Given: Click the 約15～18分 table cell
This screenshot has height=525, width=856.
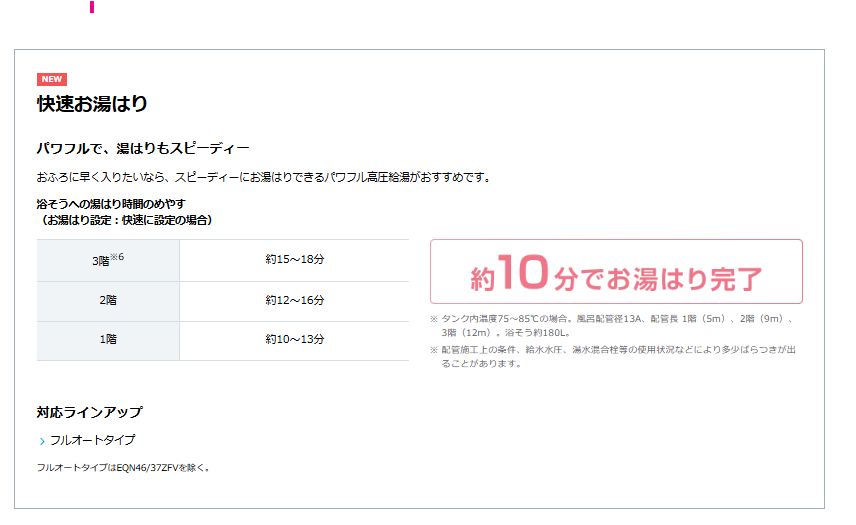Looking at the screenshot, I should pyautogui.click(x=294, y=260).
